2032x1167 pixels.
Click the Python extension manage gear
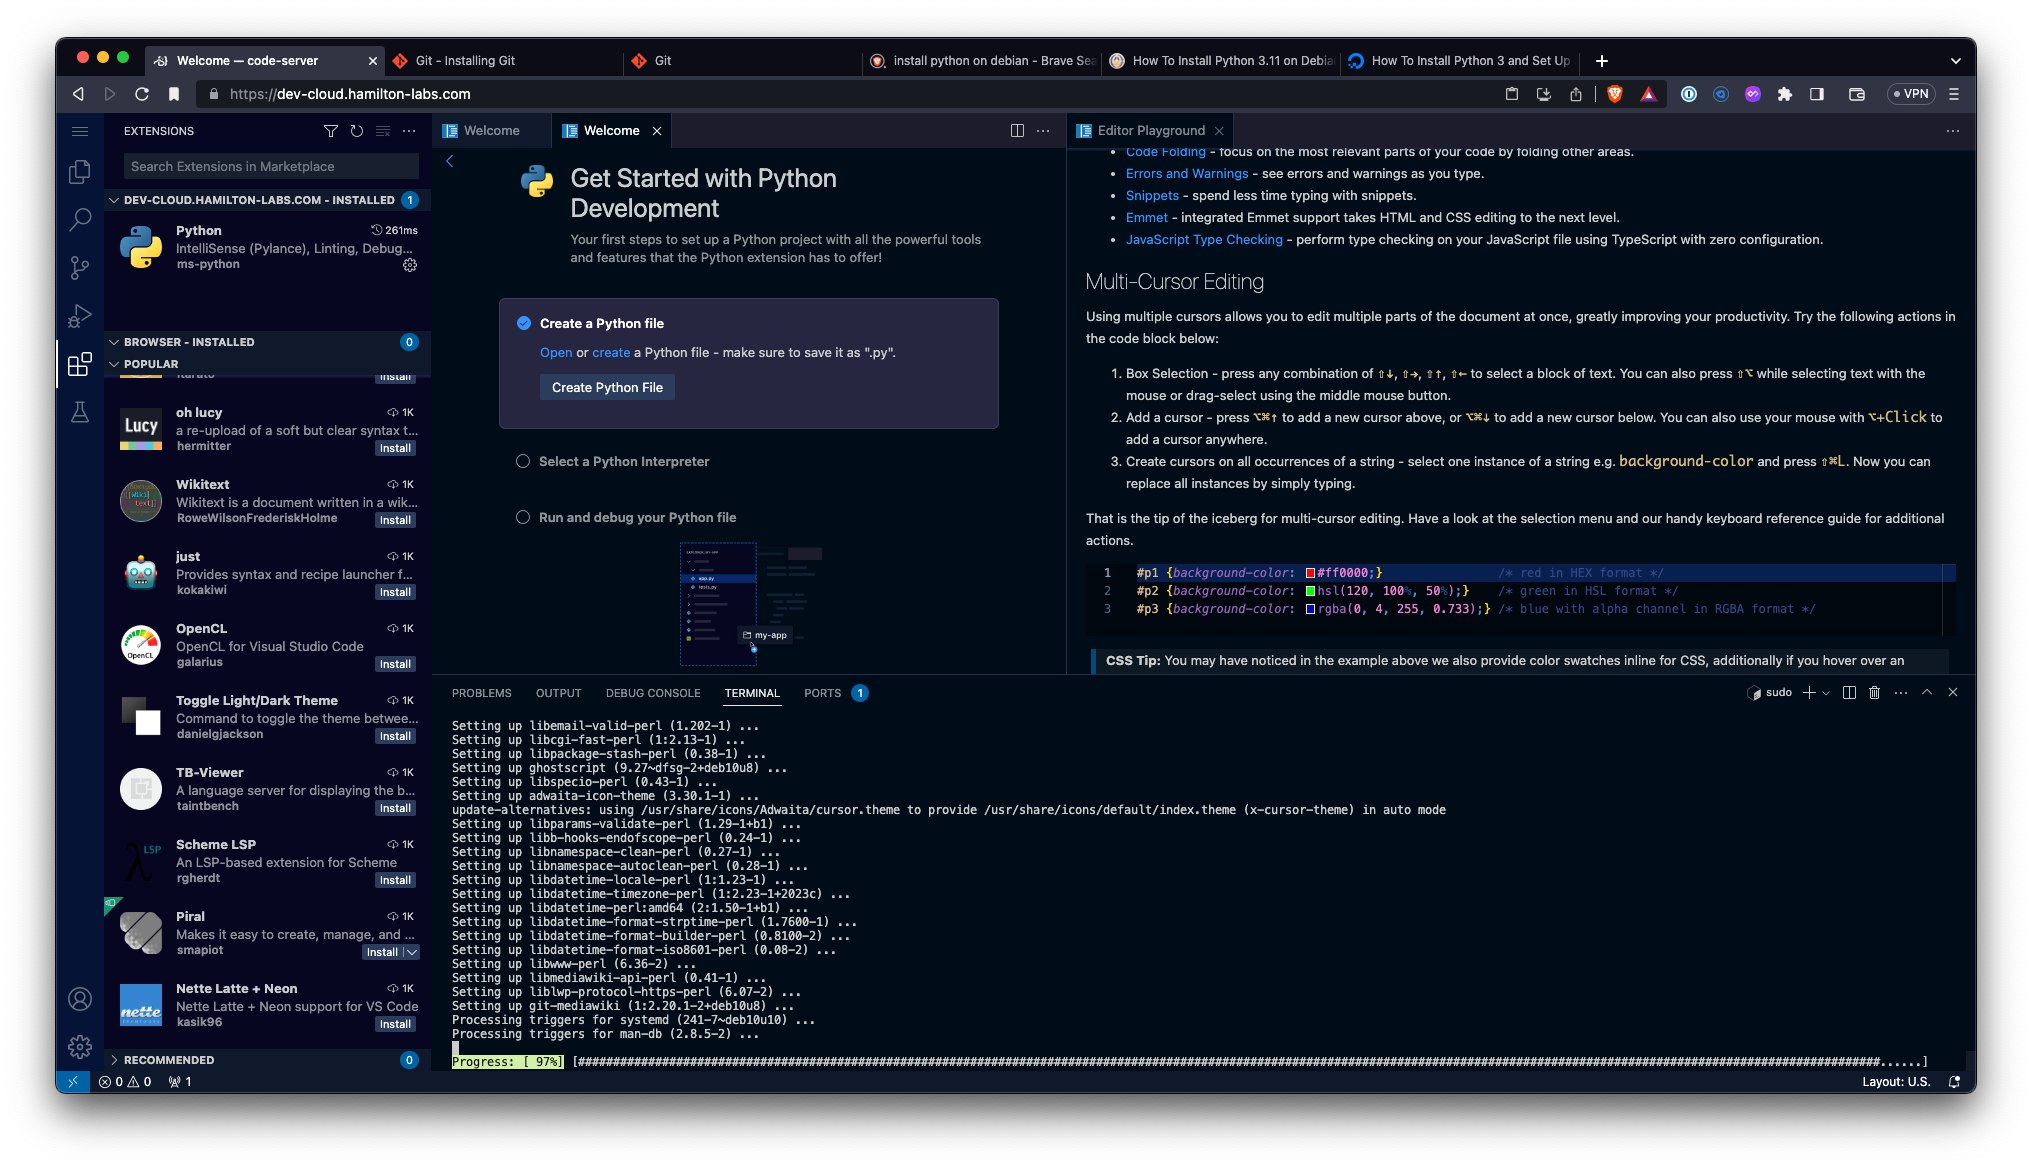pyautogui.click(x=410, y=265)
